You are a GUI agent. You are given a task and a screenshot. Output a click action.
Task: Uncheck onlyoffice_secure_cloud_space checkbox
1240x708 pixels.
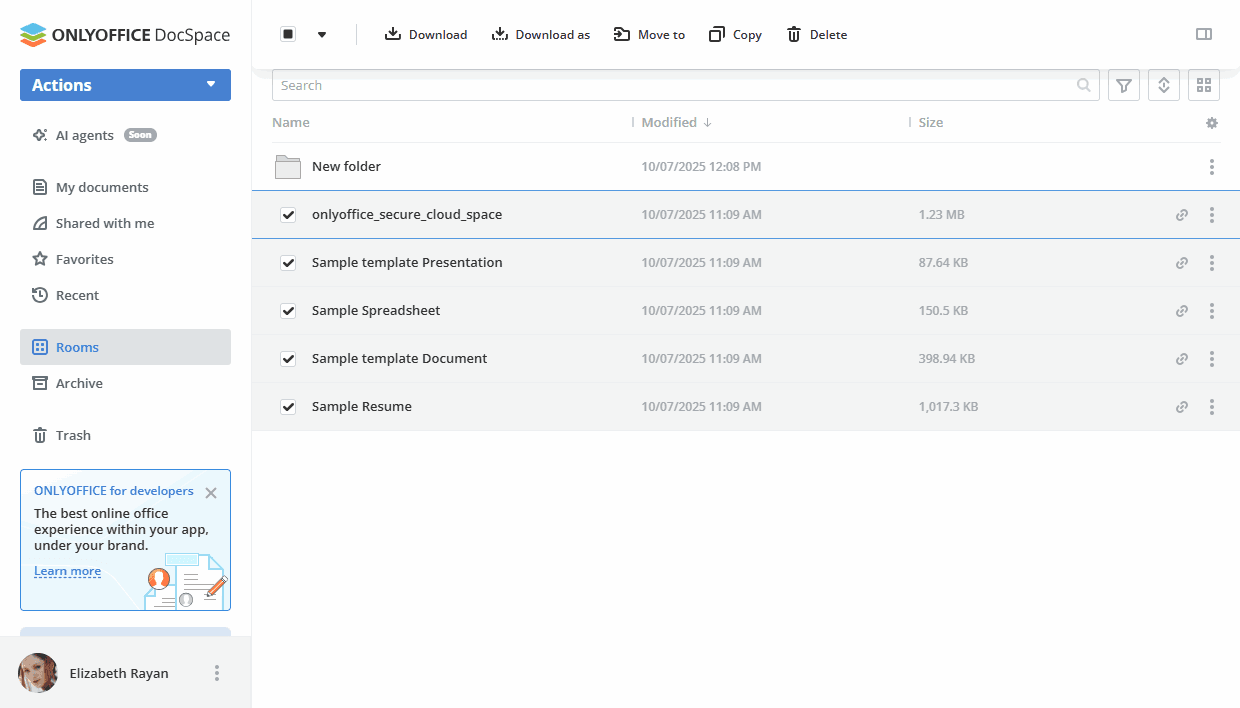(288, 215)
